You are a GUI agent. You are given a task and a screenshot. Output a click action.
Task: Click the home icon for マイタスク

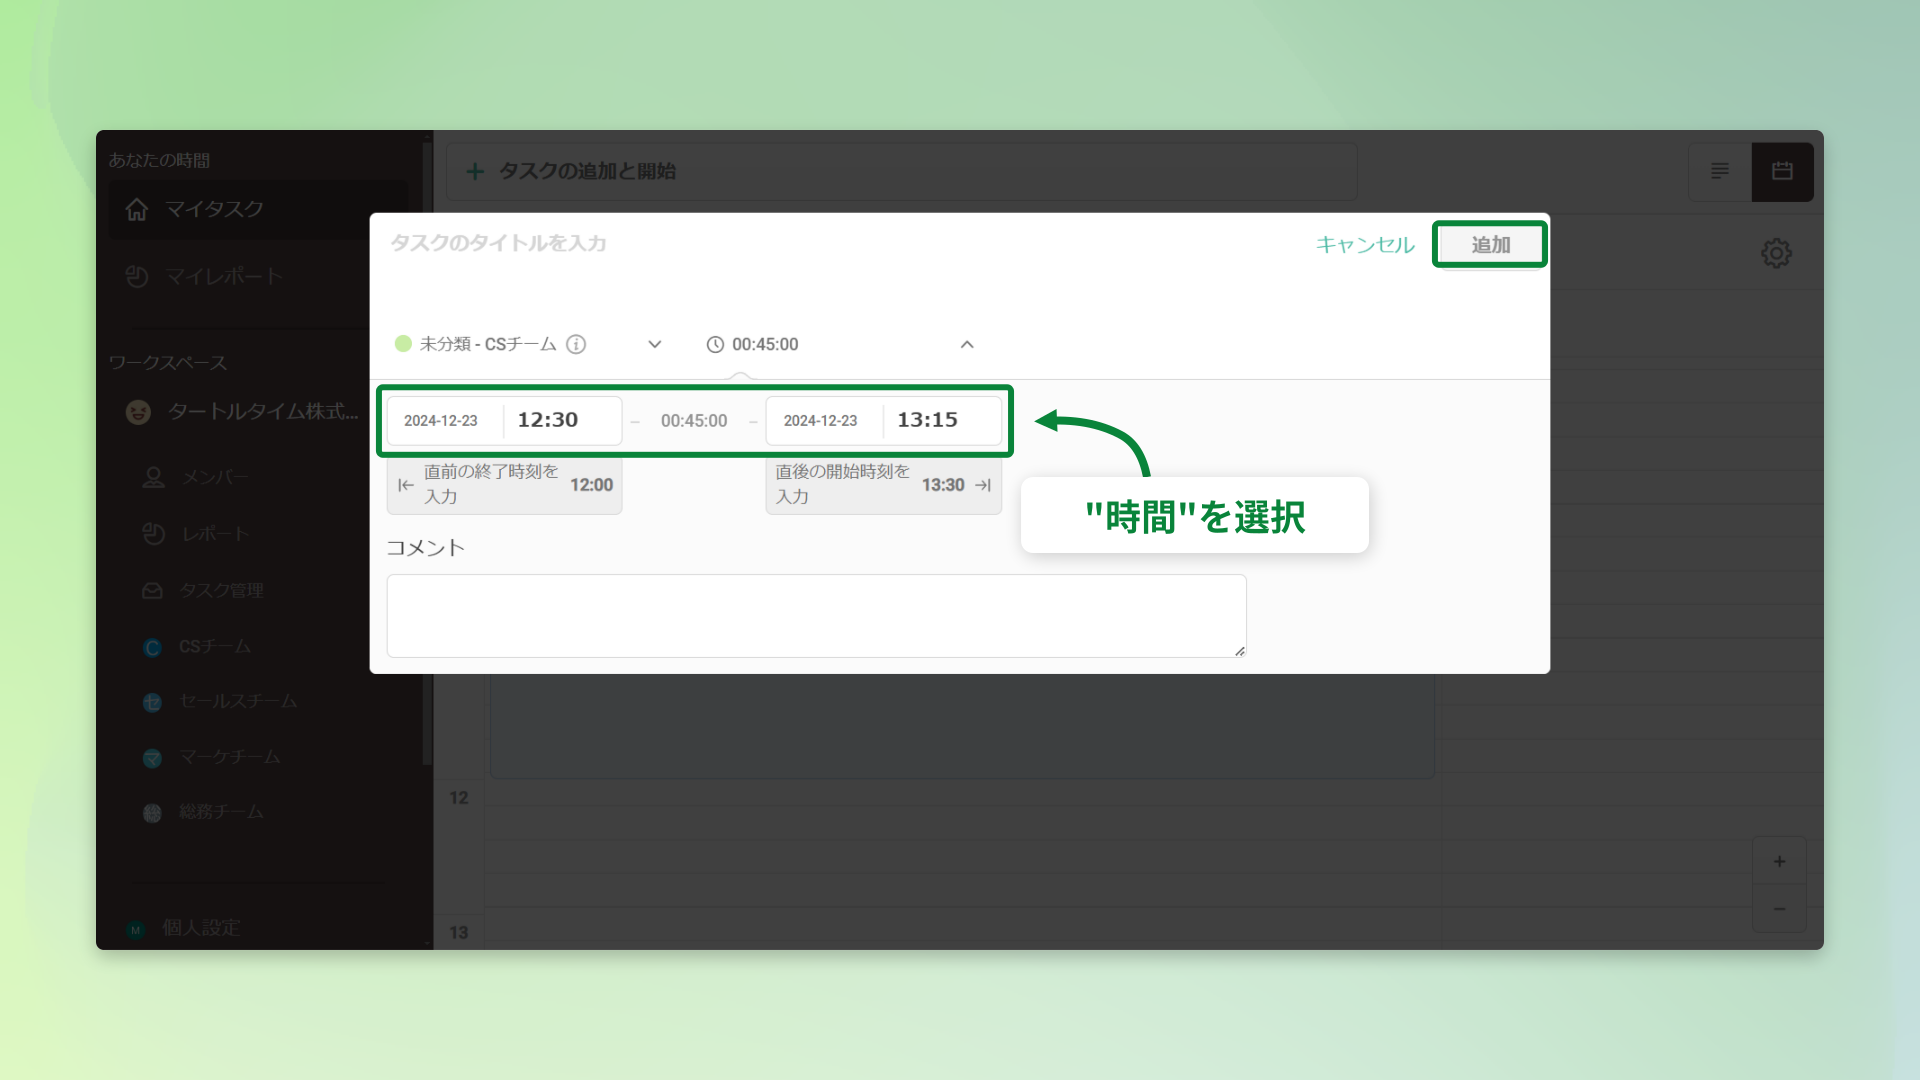[x=137, y=209]
